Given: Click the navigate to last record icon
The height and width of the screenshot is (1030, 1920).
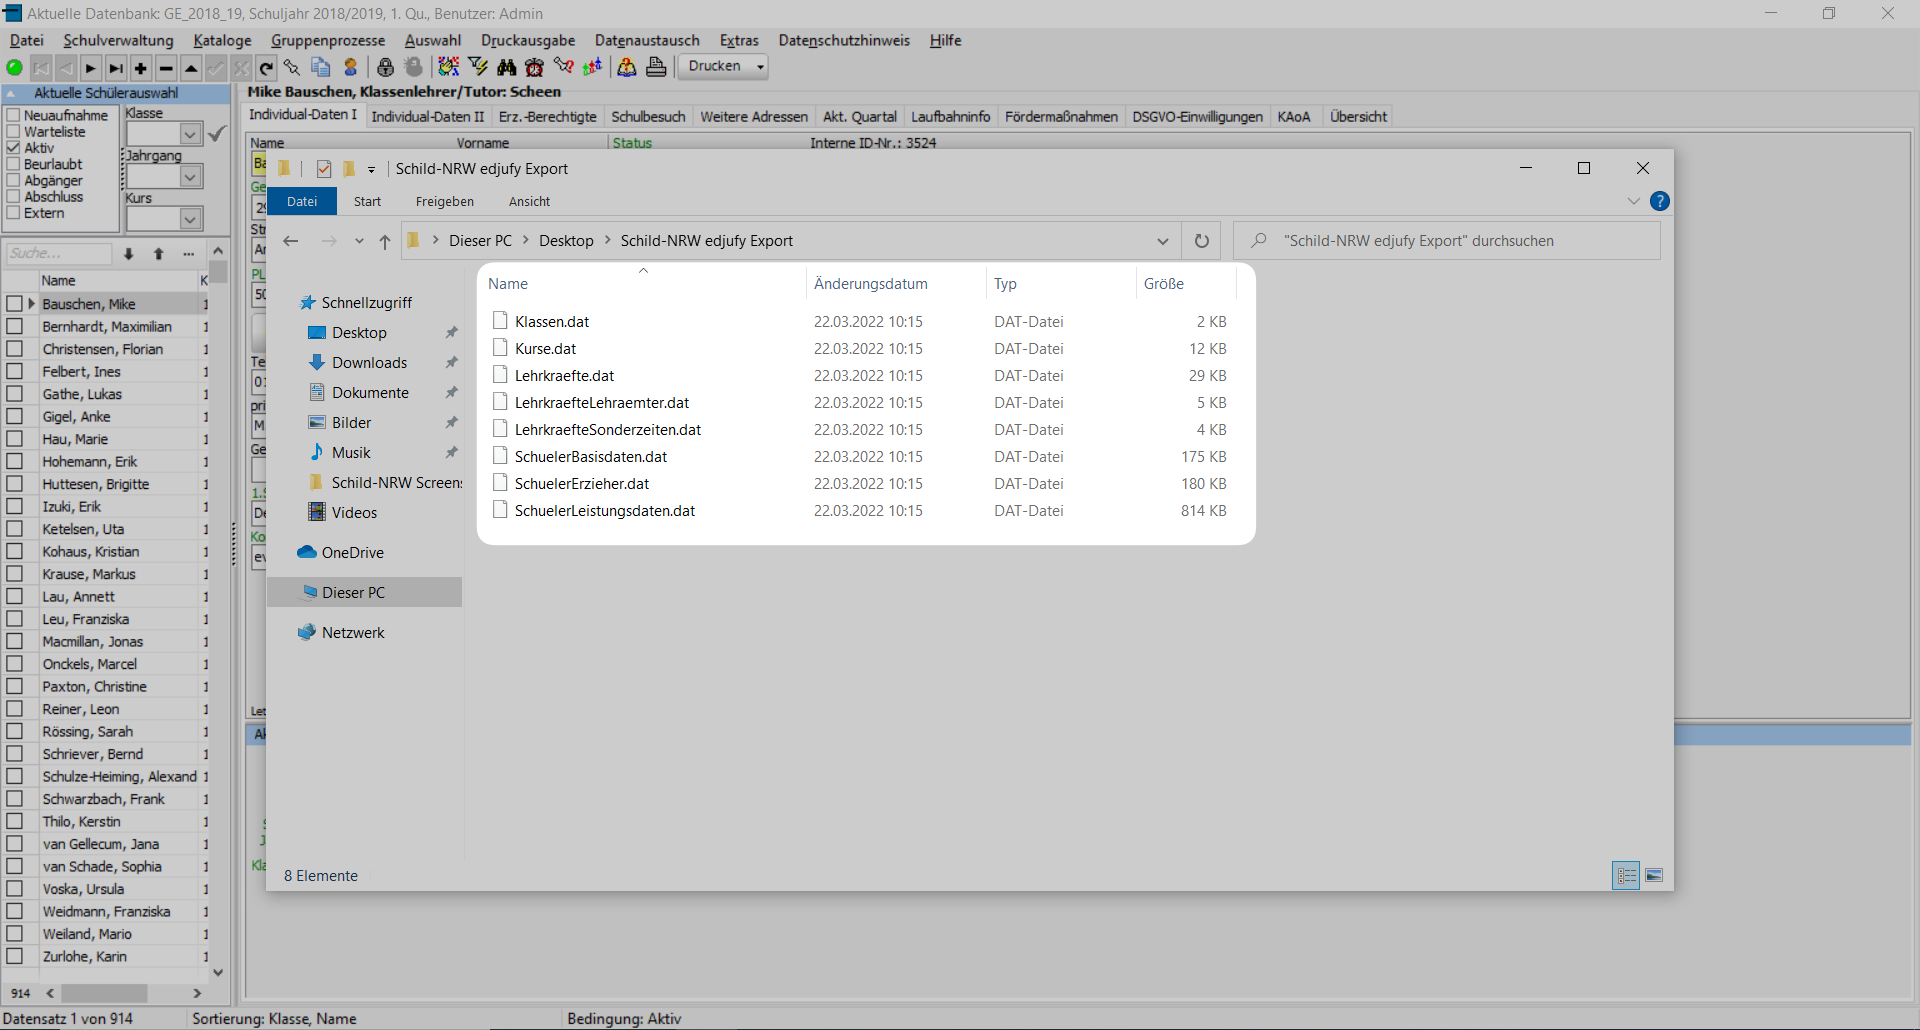Looking at the screenshot, I should coord(116,67).
